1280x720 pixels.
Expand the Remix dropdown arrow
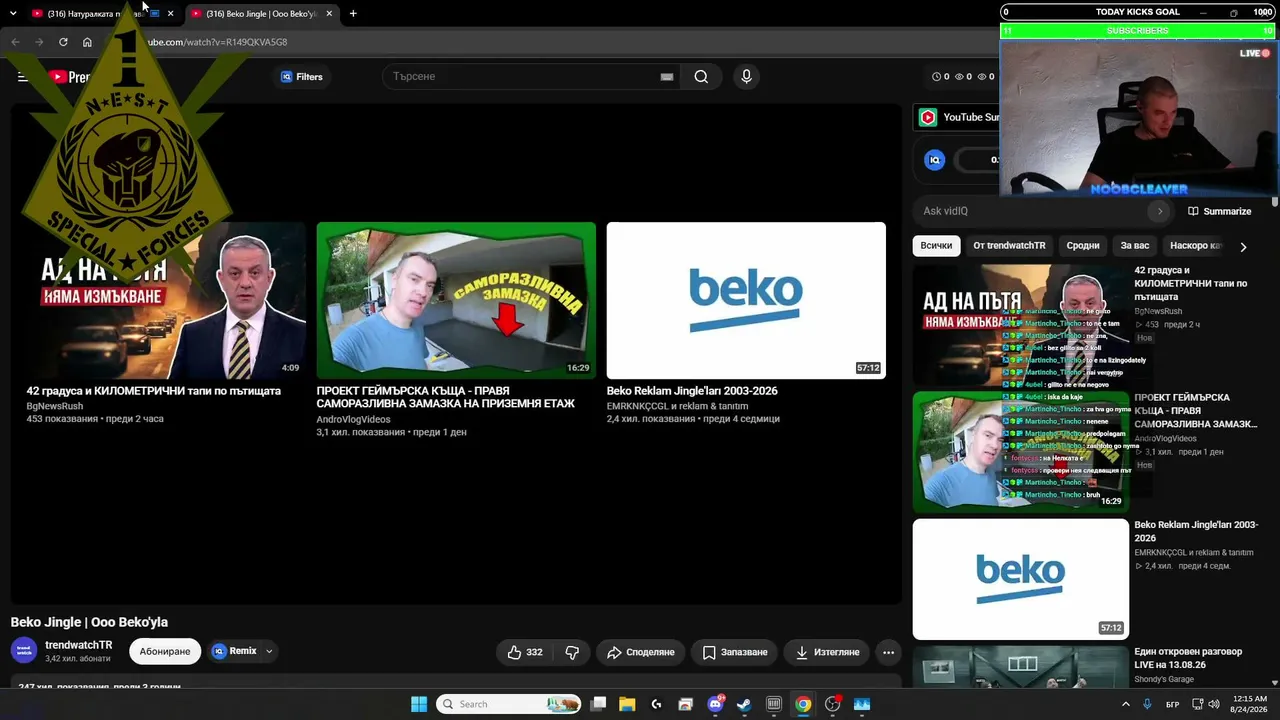(269, 652)
